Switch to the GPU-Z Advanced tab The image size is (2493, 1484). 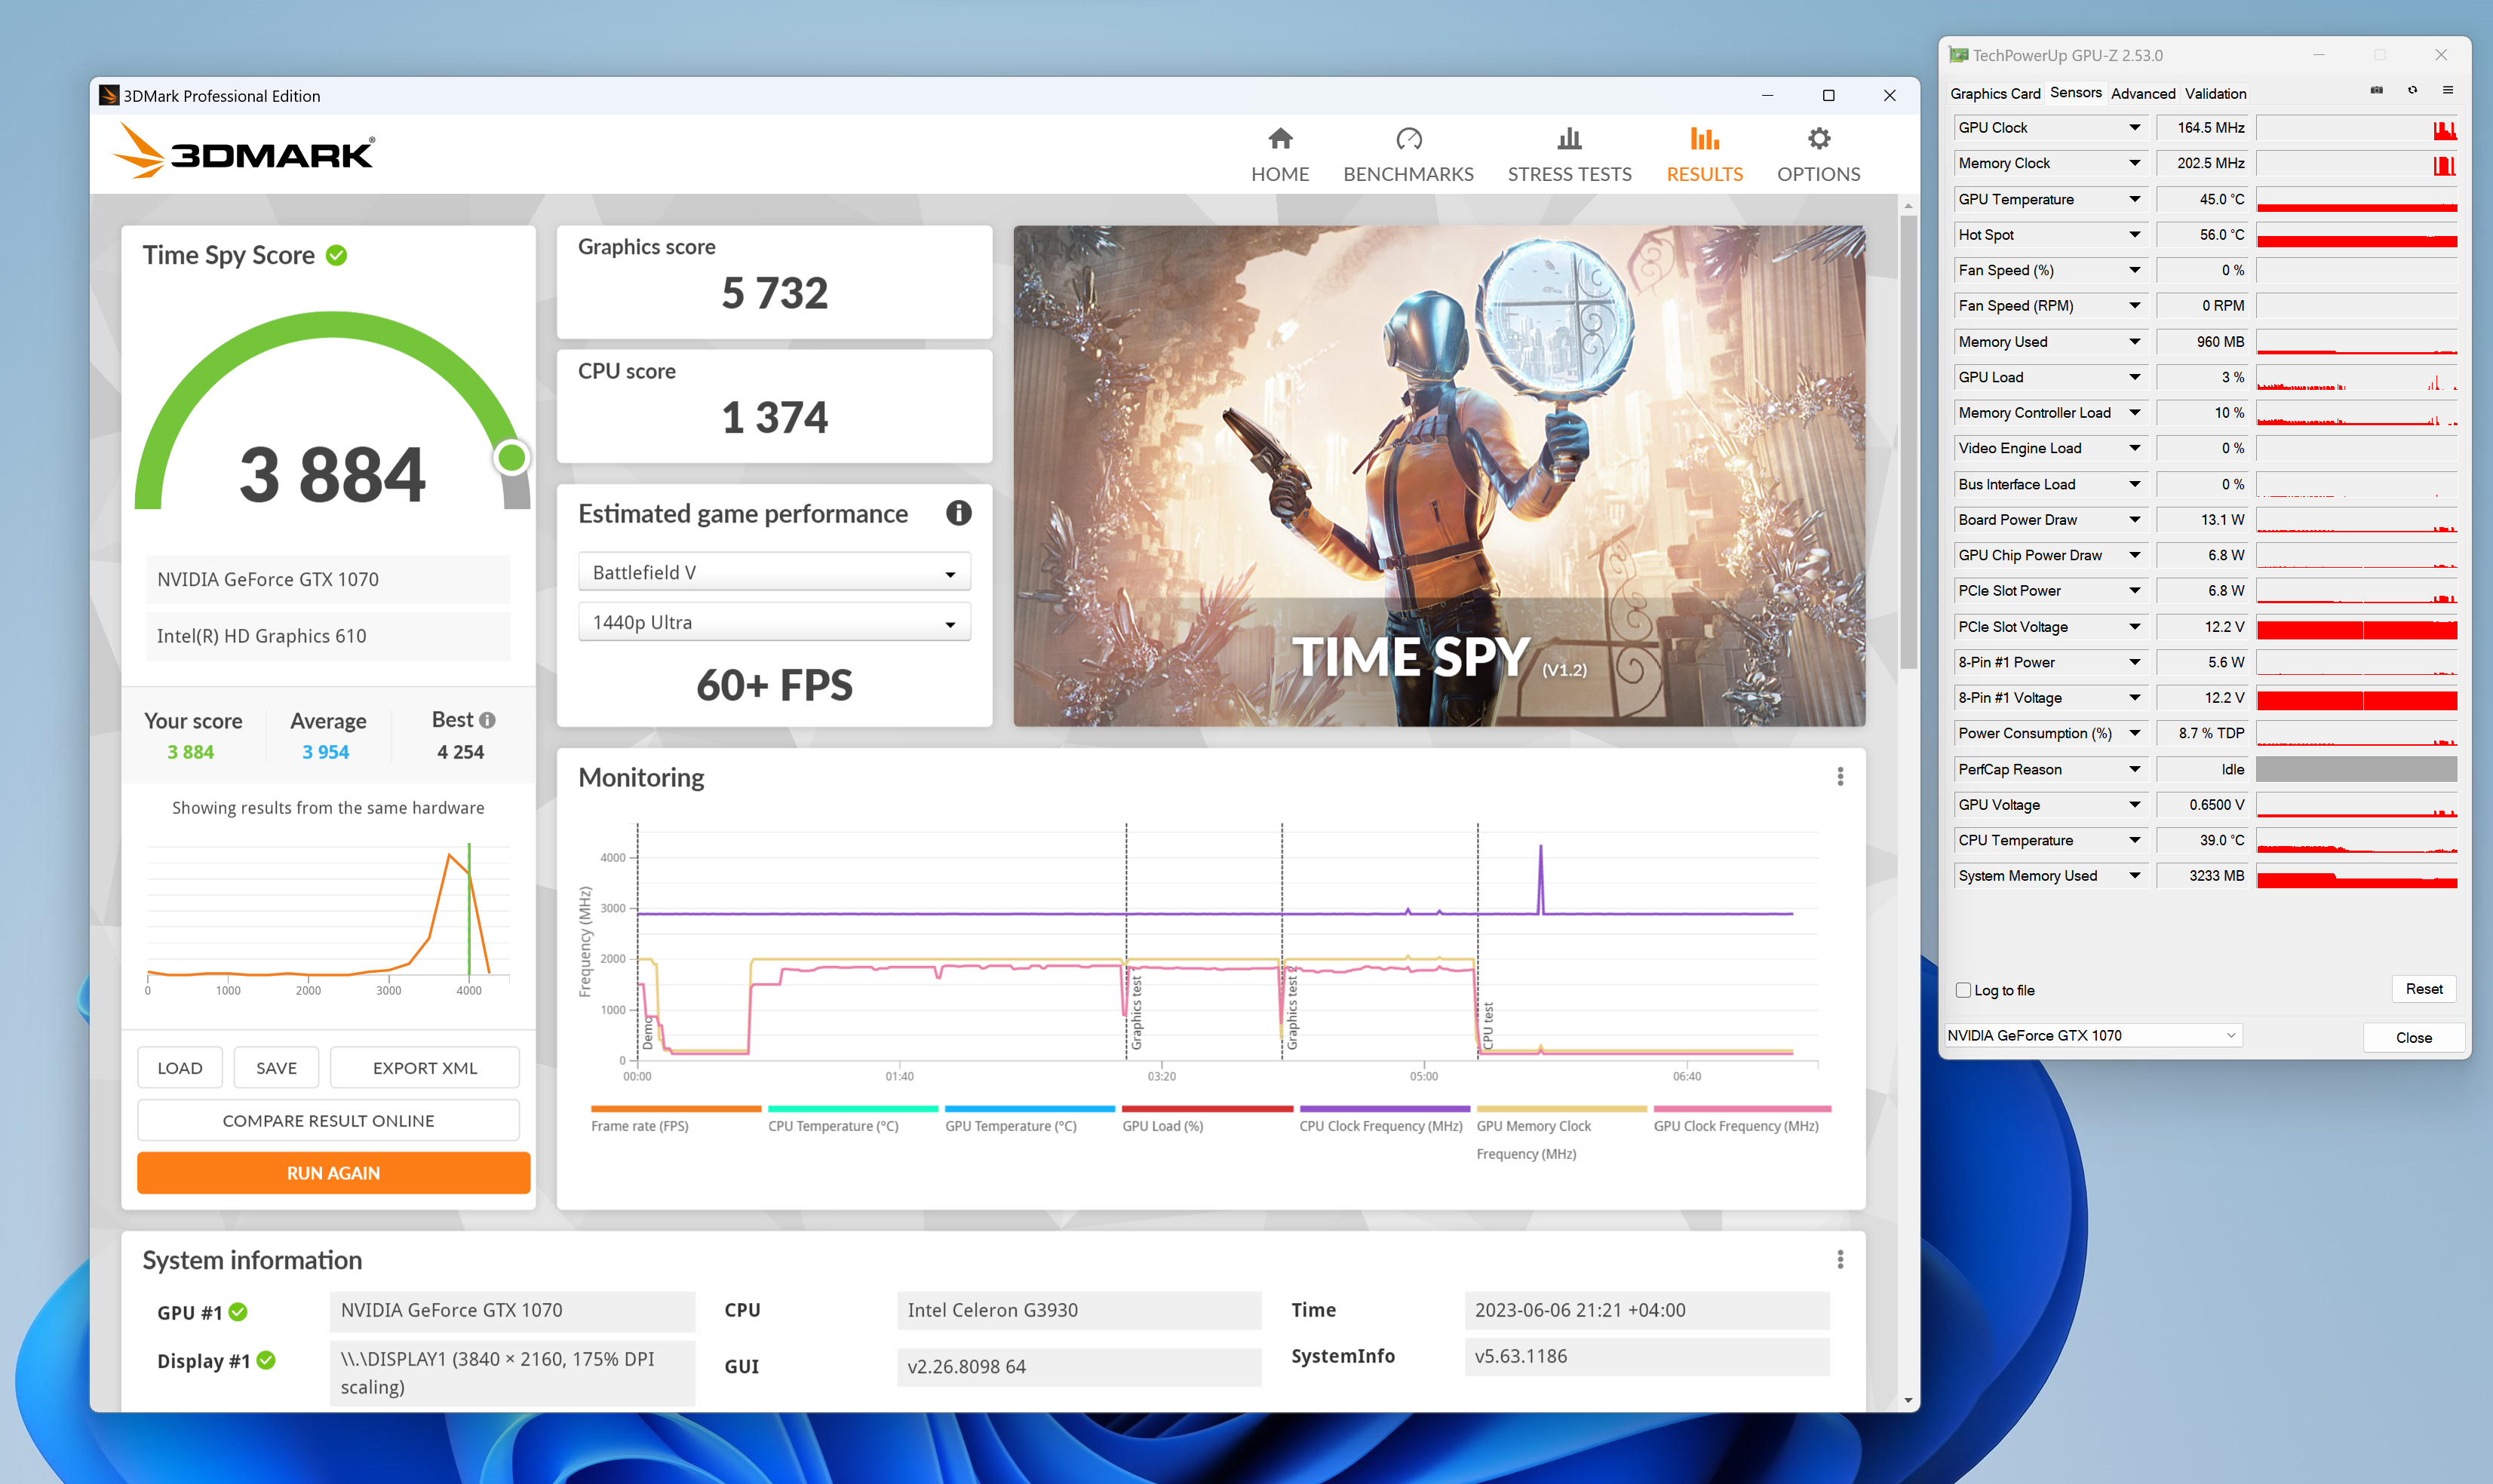[x=2142, y=94]
